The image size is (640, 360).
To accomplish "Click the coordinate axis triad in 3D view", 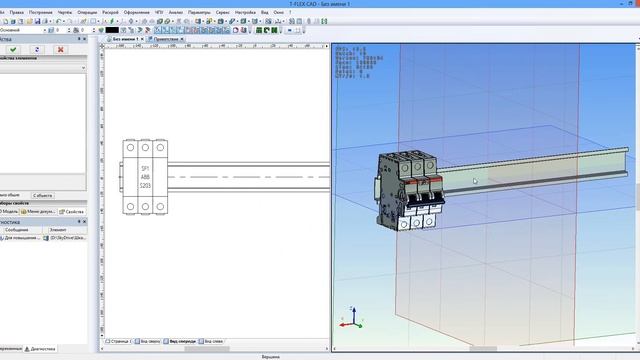I will 352,318.
